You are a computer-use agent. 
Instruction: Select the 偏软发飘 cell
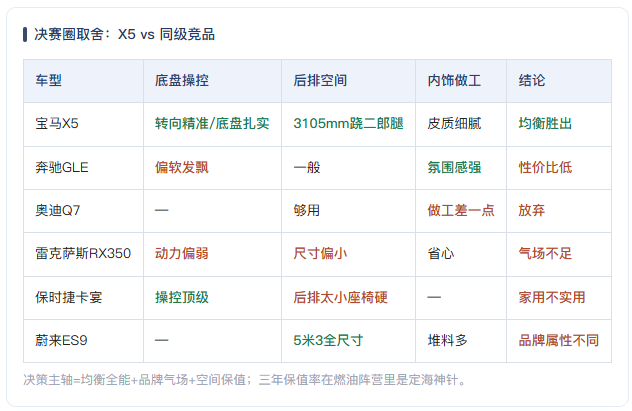tap(212, 168)
